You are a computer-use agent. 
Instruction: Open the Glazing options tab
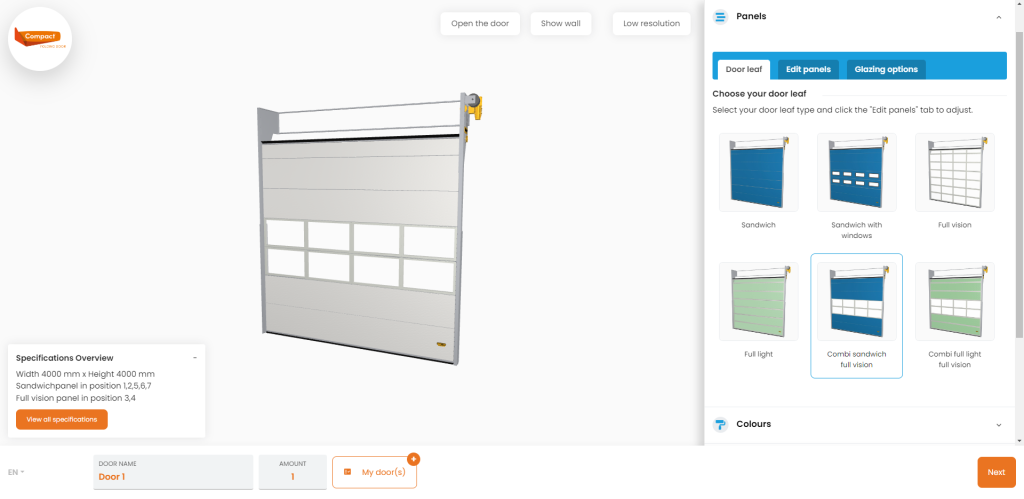click(886, 69)
